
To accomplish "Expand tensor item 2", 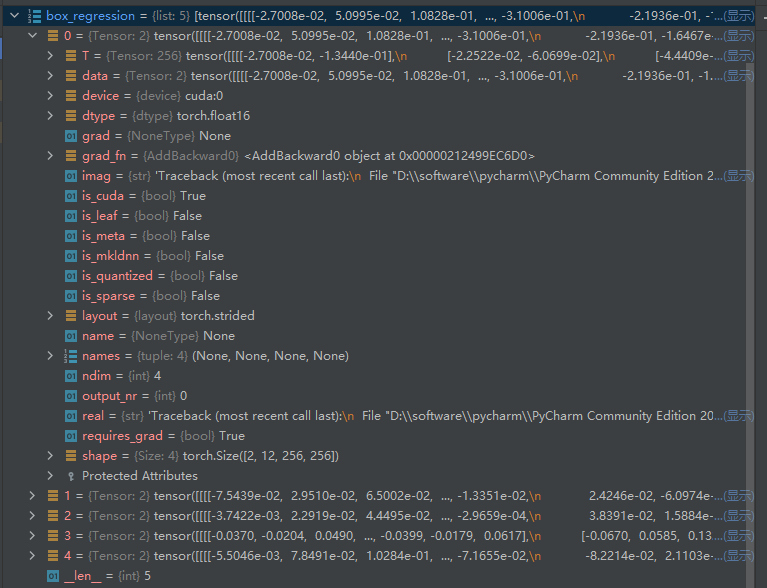I will (x=32, y=516).
